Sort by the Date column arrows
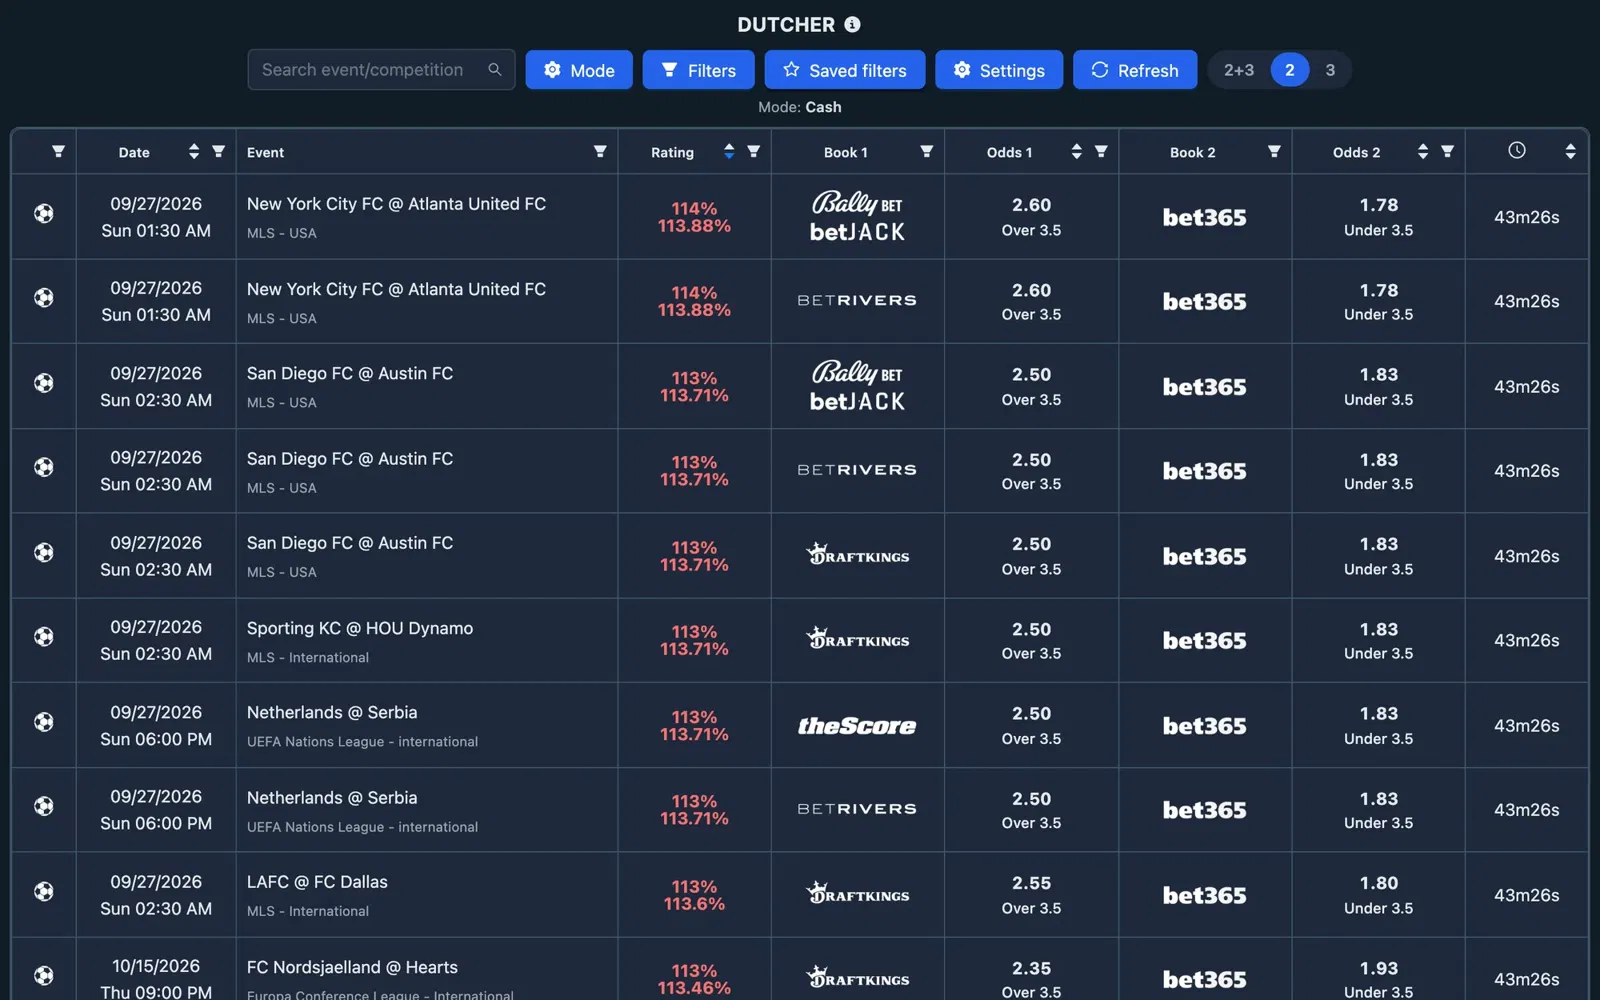 pyautogui.click(x=194, y=152)
